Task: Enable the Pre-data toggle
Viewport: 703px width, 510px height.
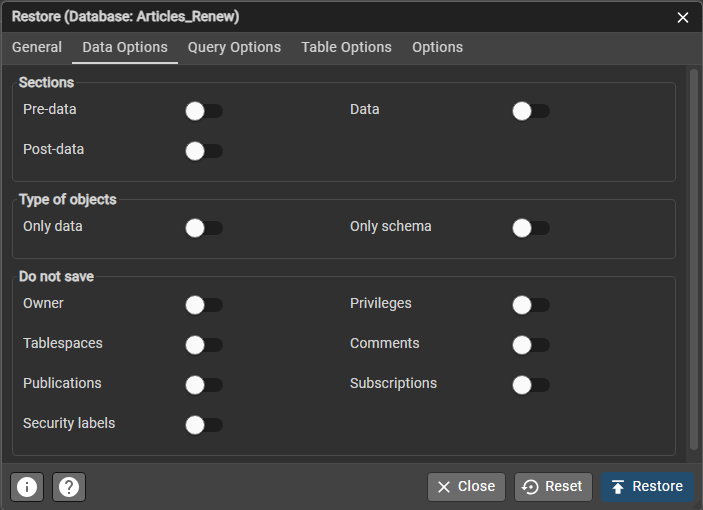Action: pyautogui.click(x=204, y=111)
